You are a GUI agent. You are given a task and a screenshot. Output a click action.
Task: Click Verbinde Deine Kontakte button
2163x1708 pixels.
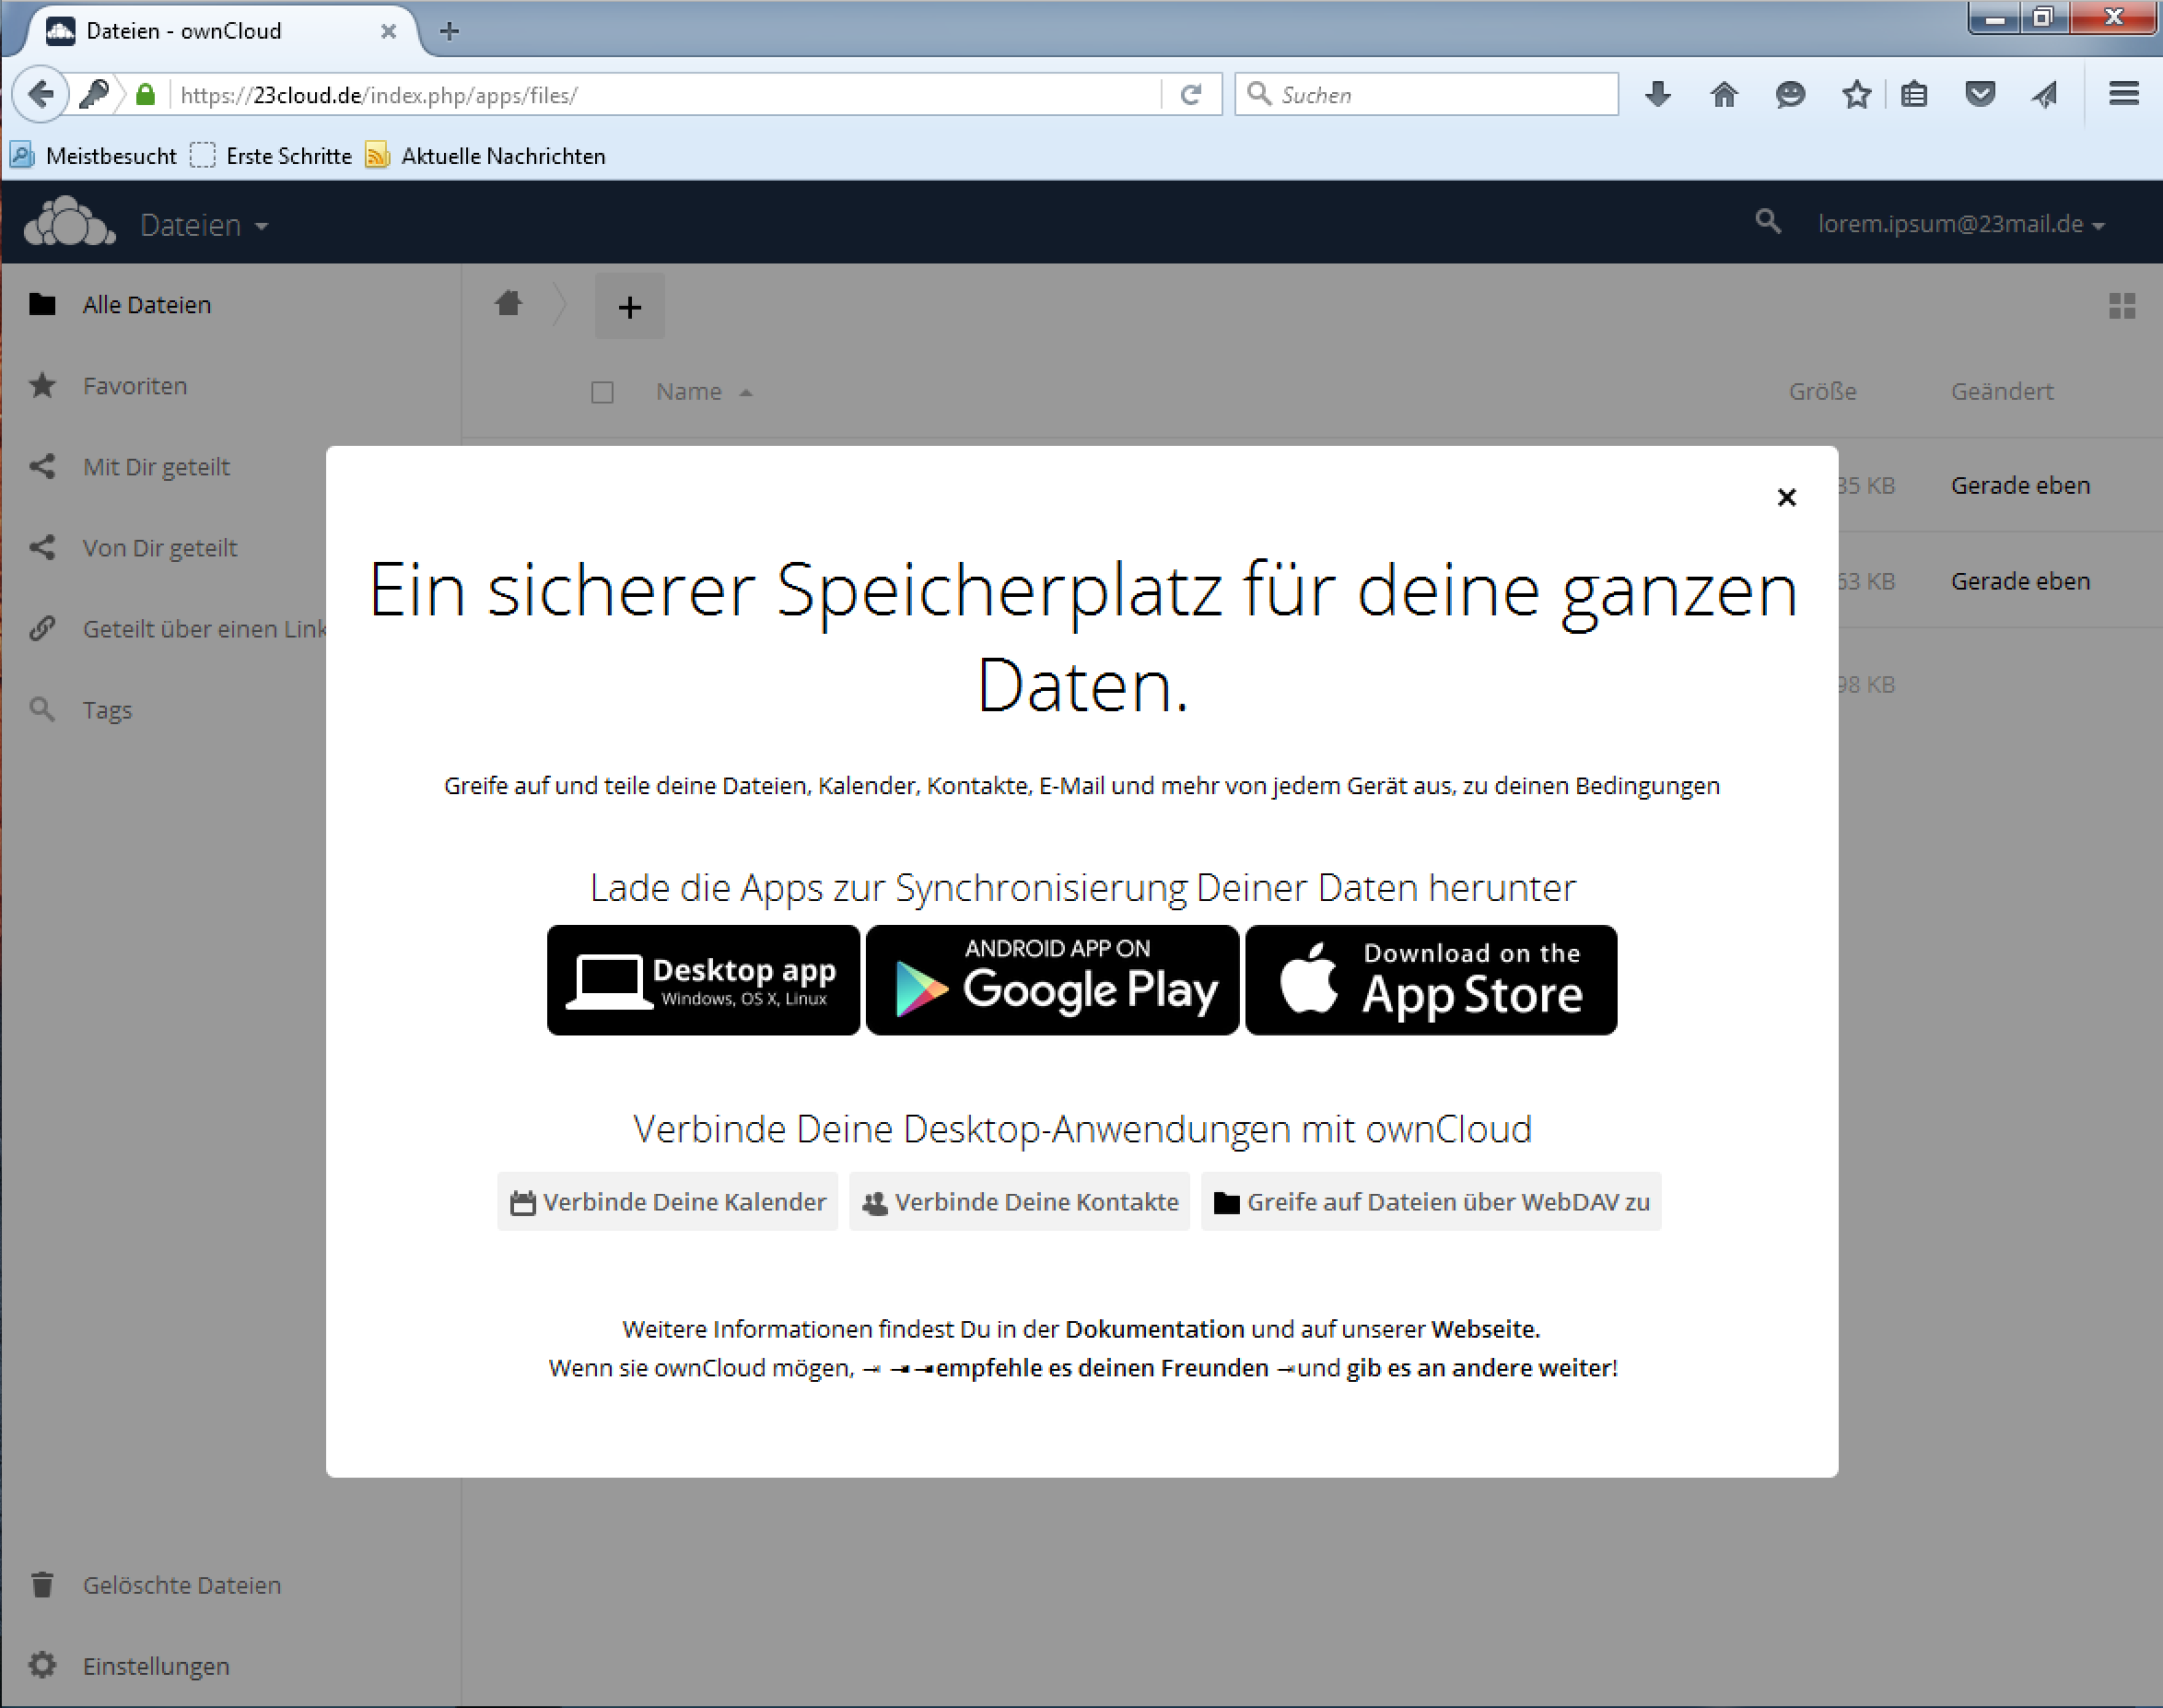(1019, 1201)
